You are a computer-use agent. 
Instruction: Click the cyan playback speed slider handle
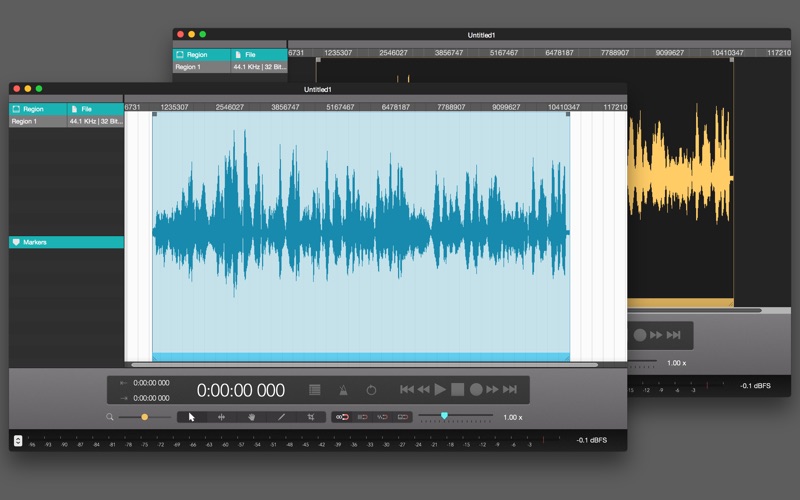pos(444,416)
